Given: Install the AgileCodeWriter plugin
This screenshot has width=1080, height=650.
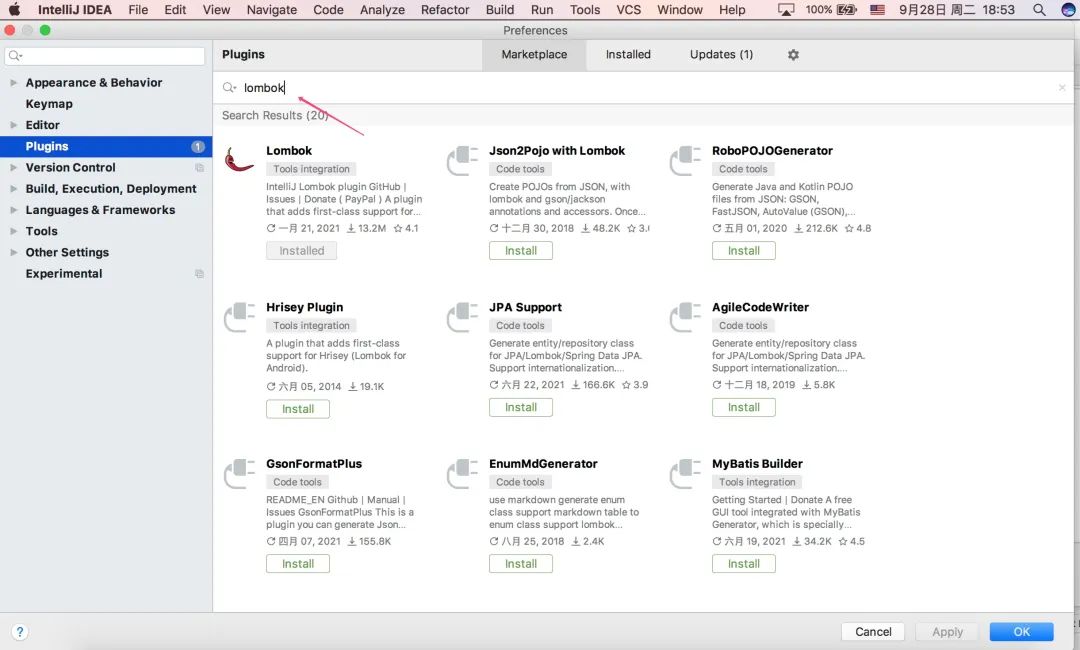Looking at the screenshot, I should 744,408.
